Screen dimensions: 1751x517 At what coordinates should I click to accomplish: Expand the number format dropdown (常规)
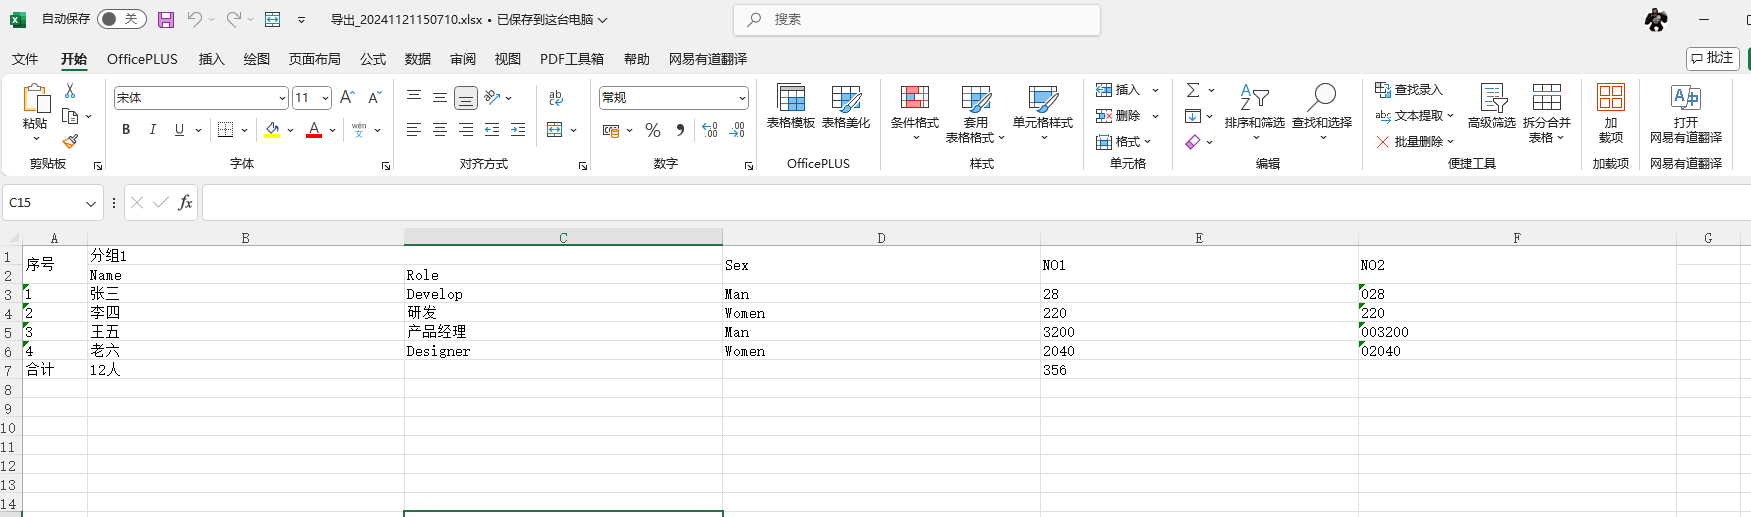[x=741, y=98]
